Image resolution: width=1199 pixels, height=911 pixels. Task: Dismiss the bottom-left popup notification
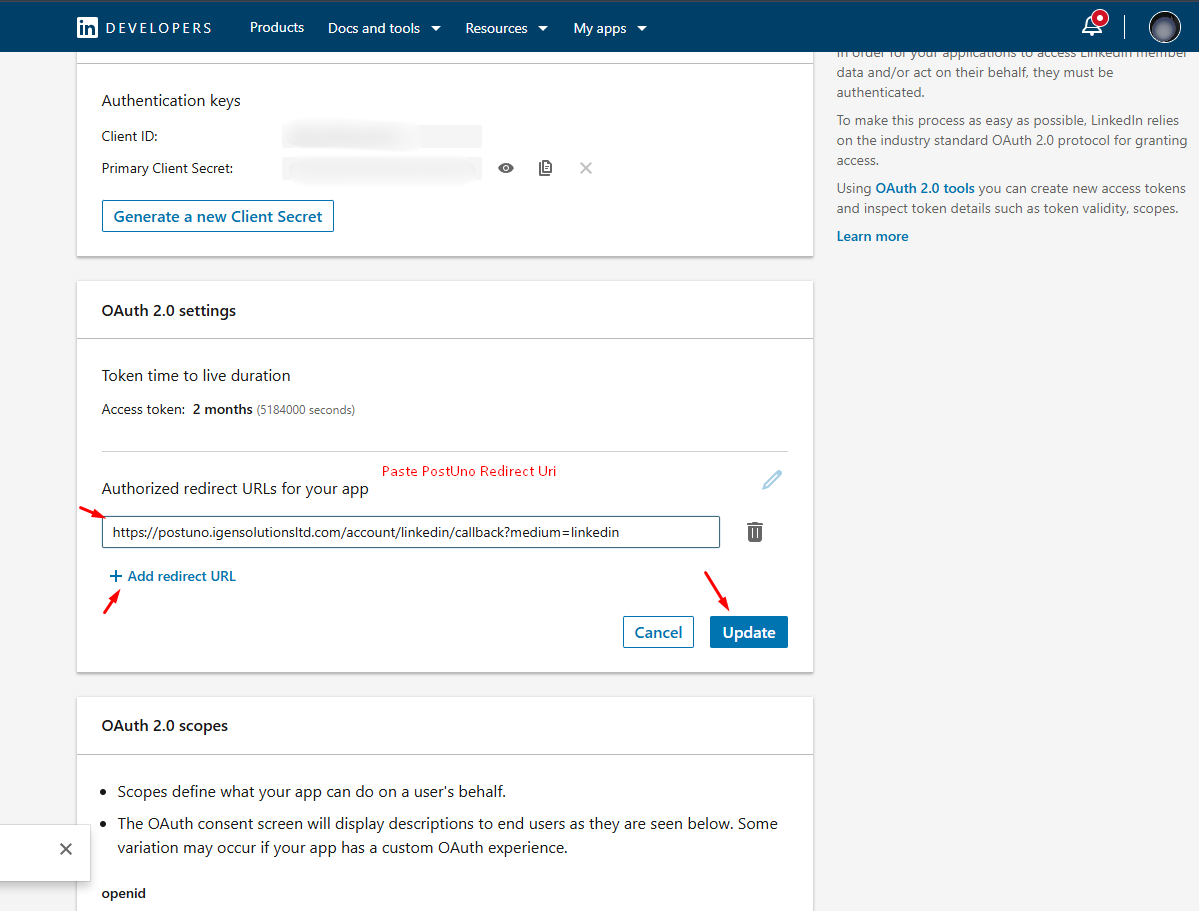pos(66,849)
